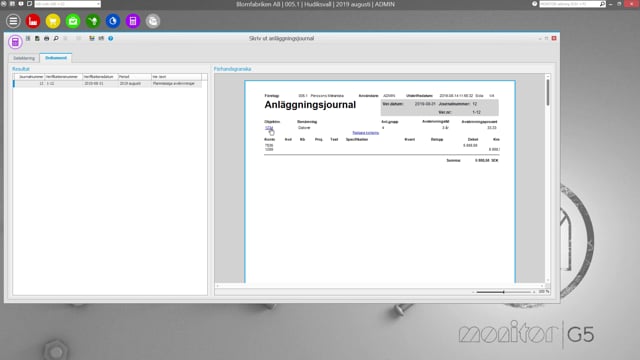Click the second small icon in top-left title bar
The image size is (640, 360).
12,4
